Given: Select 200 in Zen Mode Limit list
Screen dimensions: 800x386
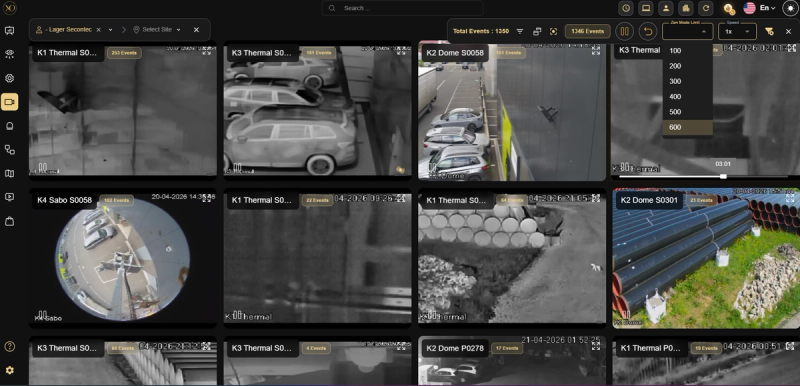Looking at the screenshot, I should 687,66.
